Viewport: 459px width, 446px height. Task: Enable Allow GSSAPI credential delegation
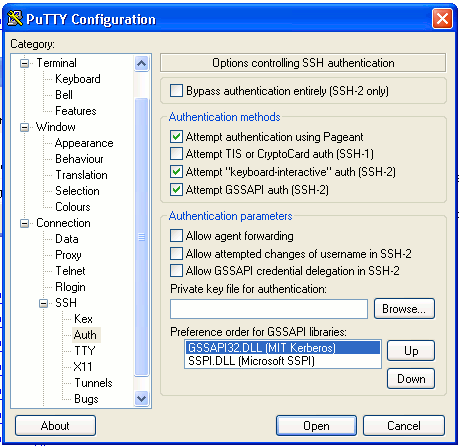click(176, 271)
